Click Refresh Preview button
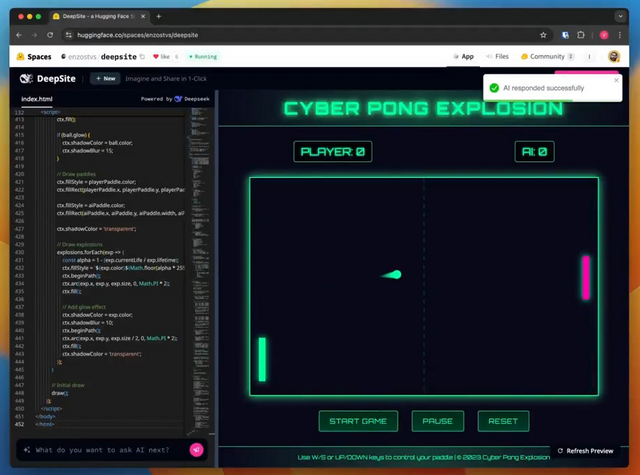640x475 pixels. [586, 451]
